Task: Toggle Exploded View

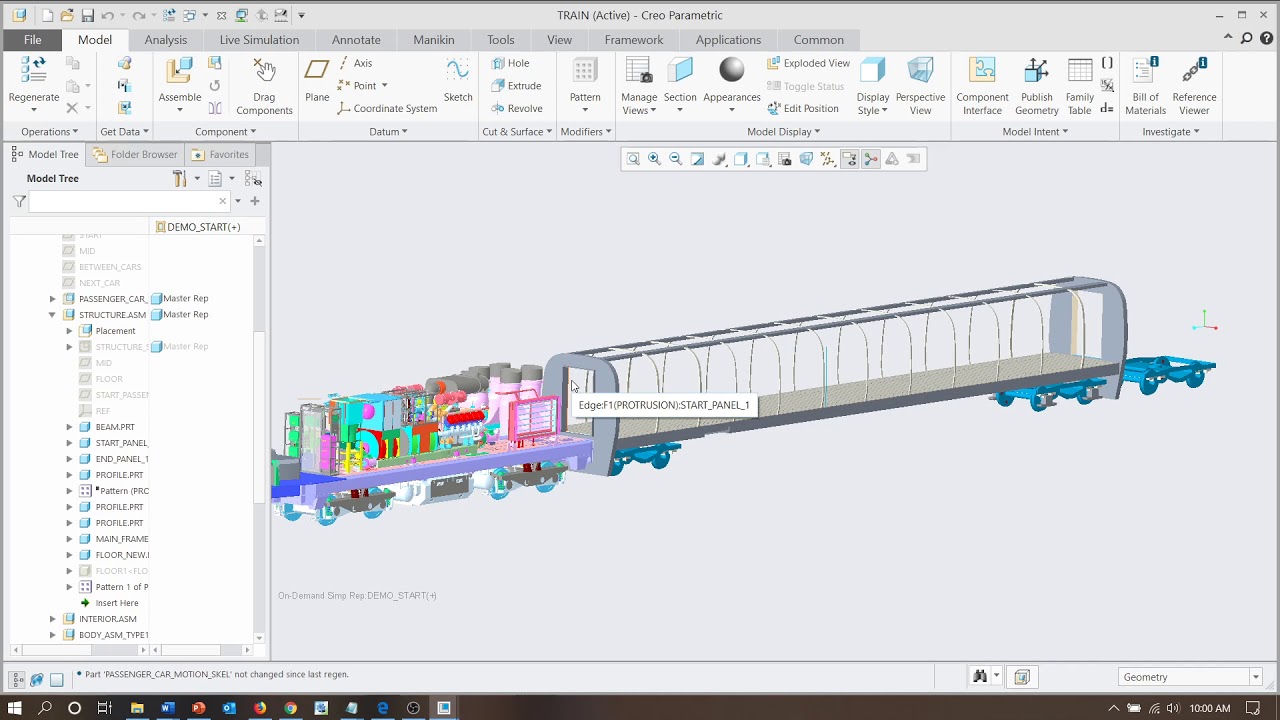Action: point(808,63)
